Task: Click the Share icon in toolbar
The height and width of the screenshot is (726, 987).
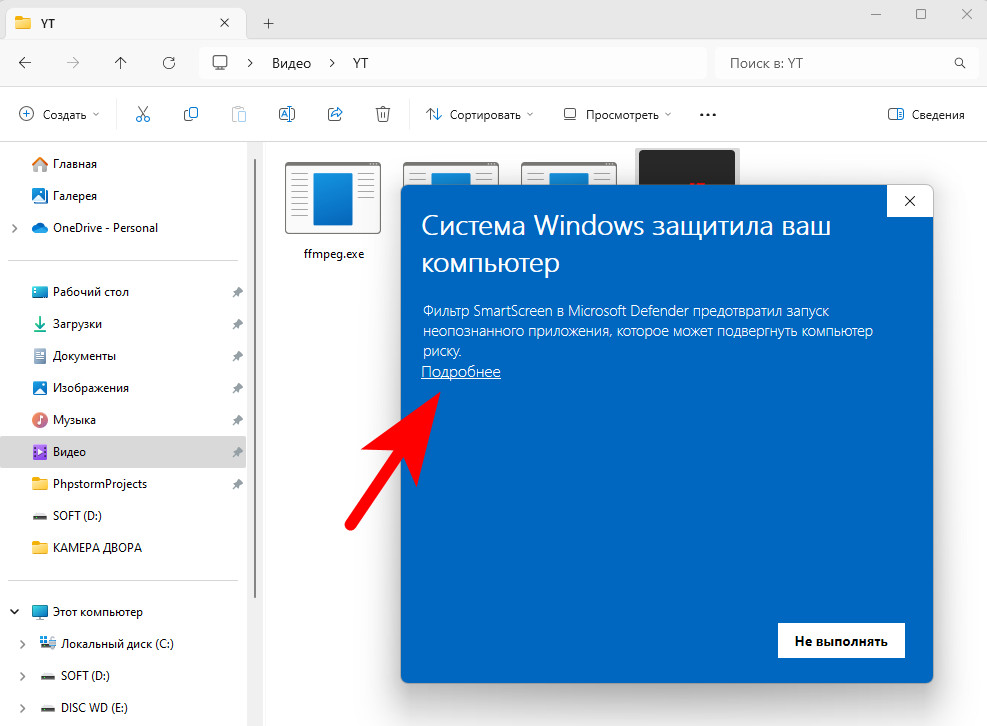Action: [x=335, y=115]
